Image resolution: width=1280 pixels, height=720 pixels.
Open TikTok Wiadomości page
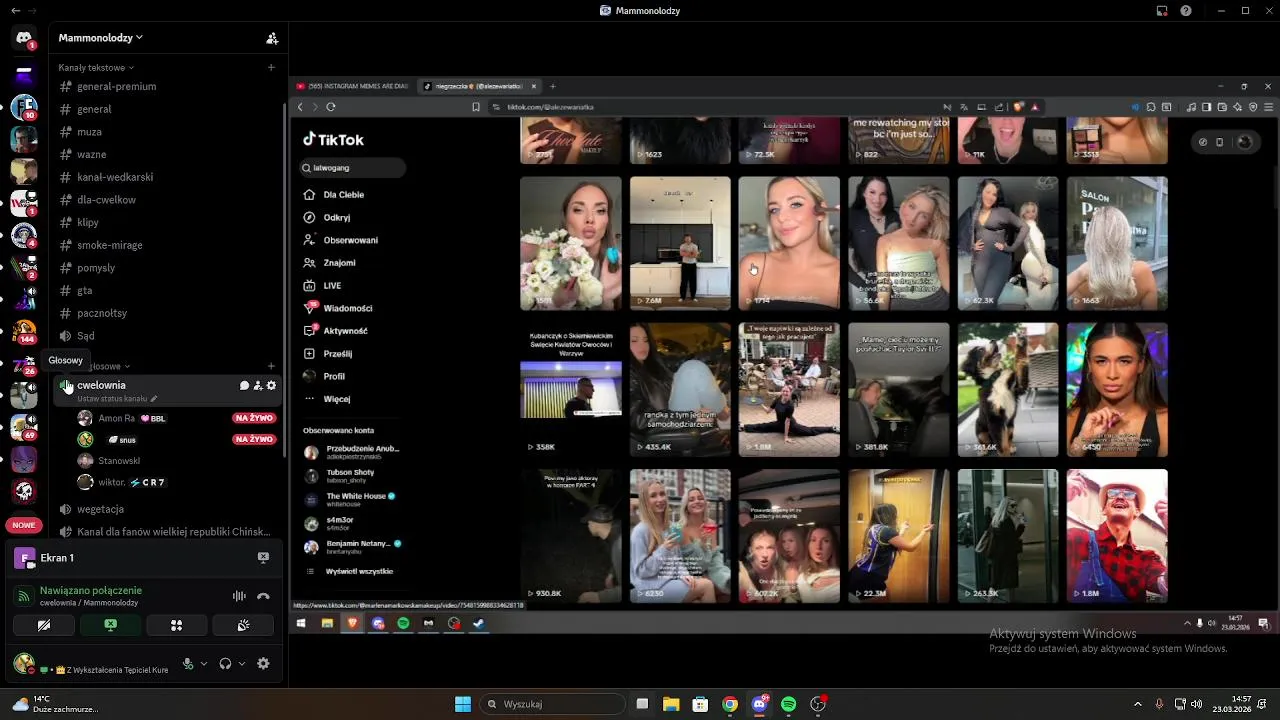coord(338,308)
